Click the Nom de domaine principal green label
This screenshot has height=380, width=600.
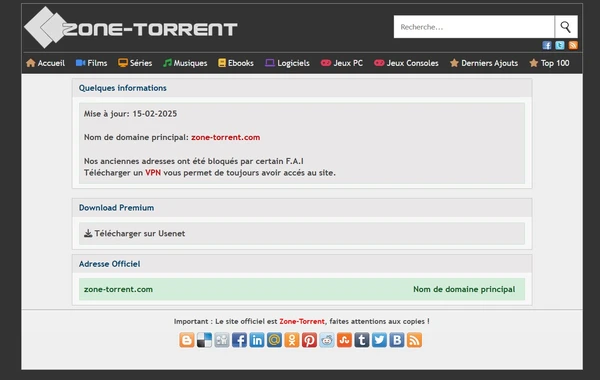click(464, 289)
